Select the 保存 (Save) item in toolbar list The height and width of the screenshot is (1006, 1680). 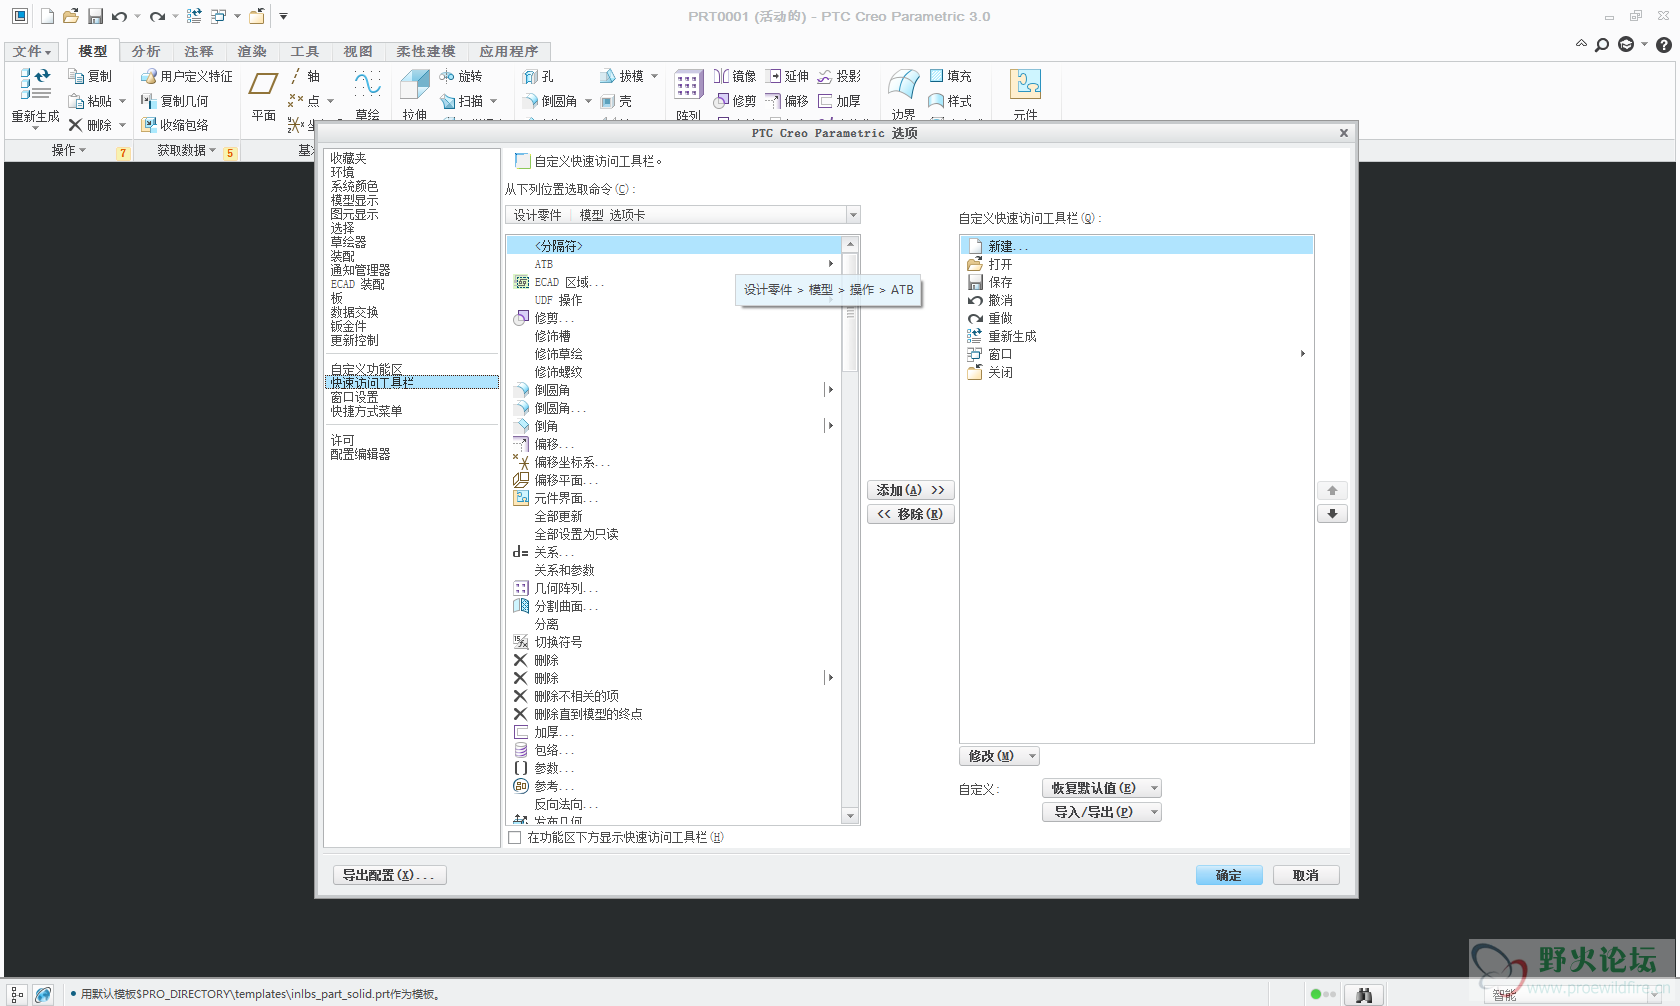(999, 282)
